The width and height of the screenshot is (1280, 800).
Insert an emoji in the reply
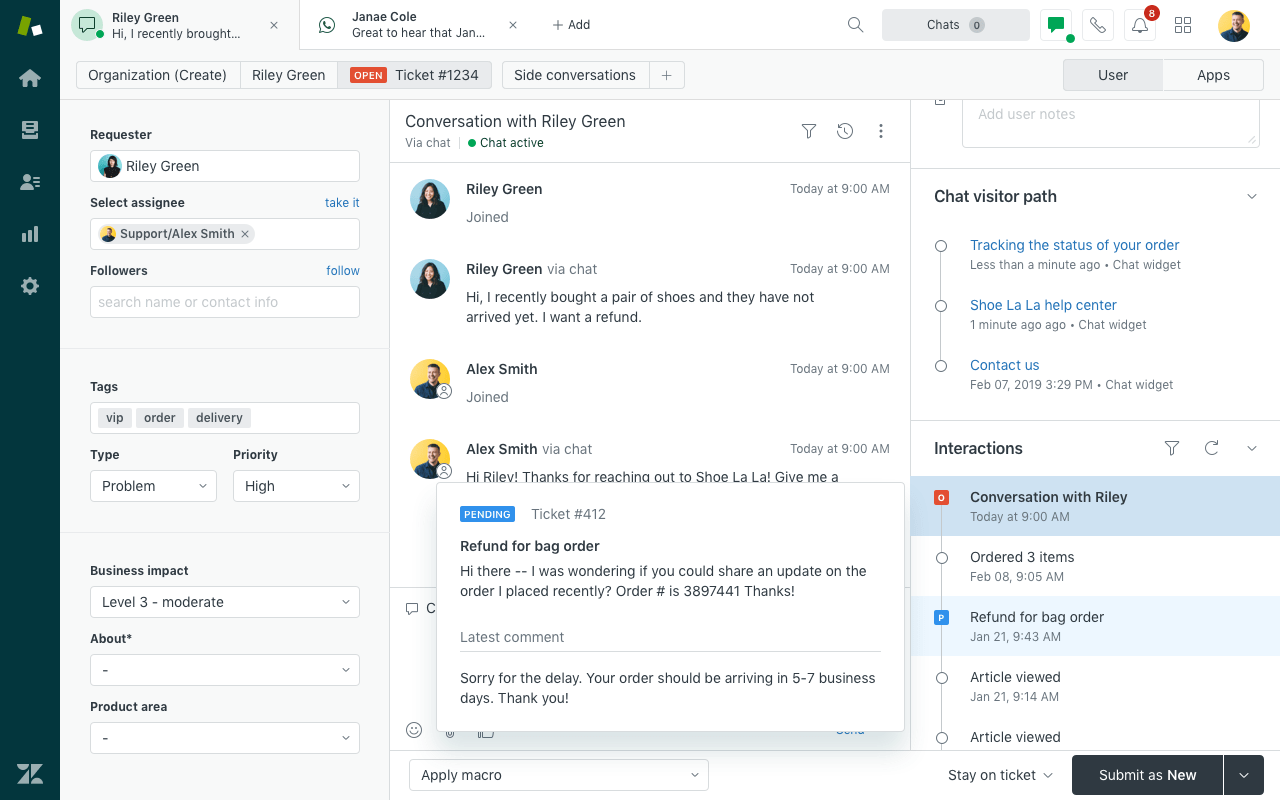[414, 730]
